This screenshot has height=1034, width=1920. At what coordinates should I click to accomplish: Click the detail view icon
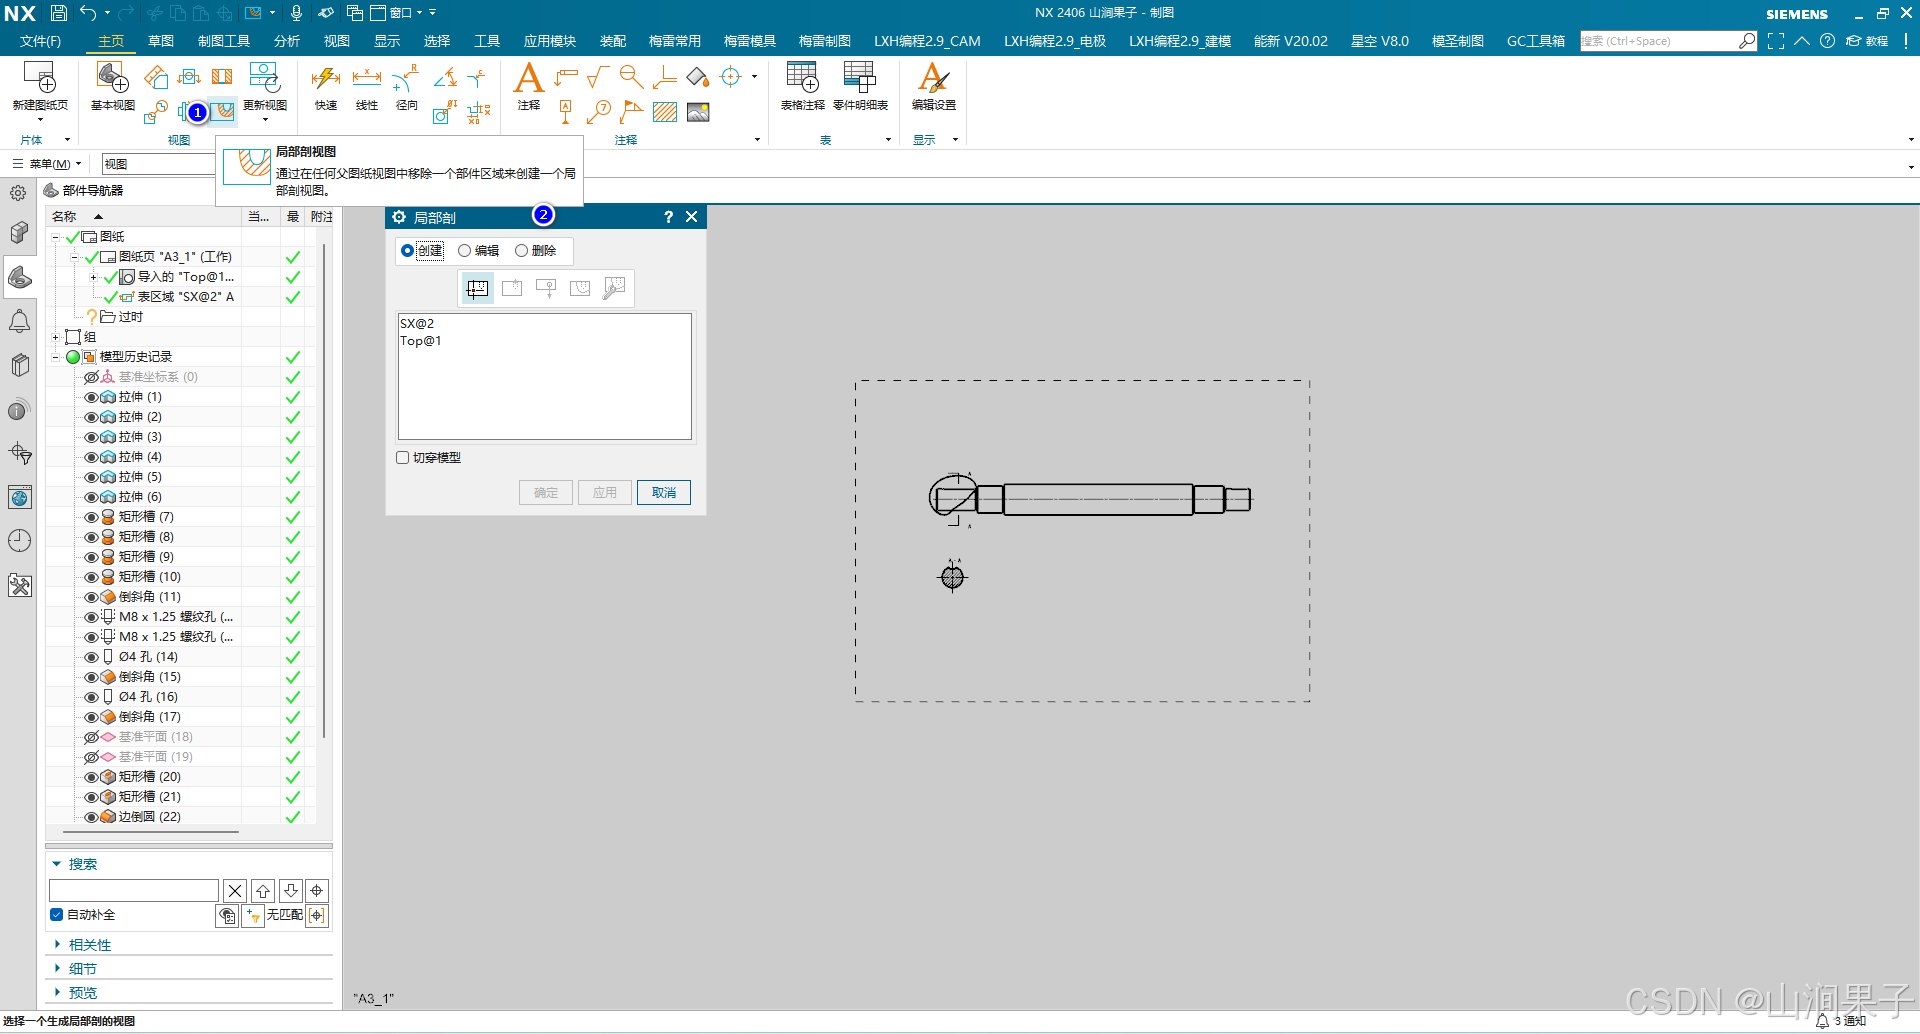click(156, 112)
